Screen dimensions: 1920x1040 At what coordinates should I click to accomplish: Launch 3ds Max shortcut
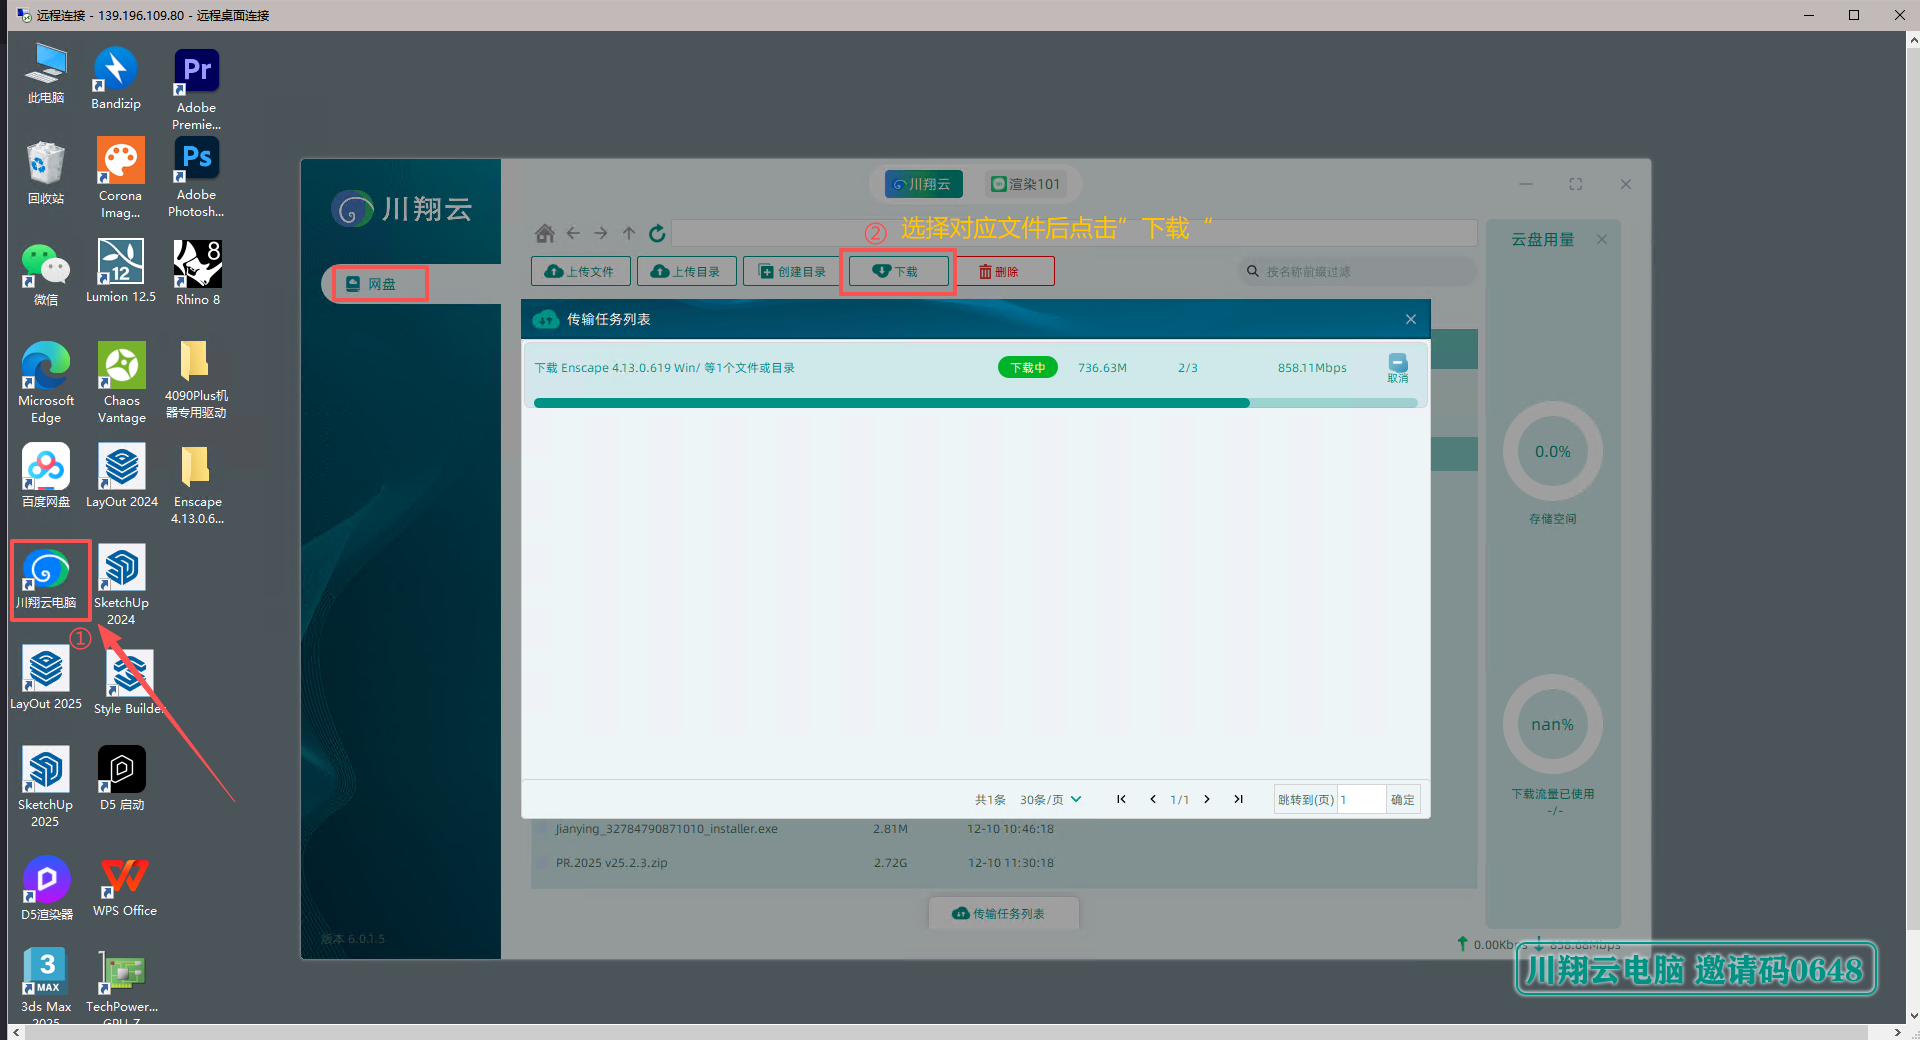(x=46, y=983)
